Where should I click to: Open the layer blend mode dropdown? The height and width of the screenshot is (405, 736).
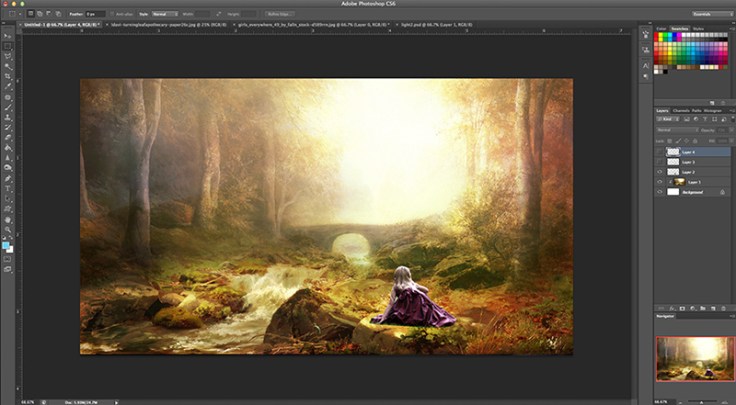point(675,130)
